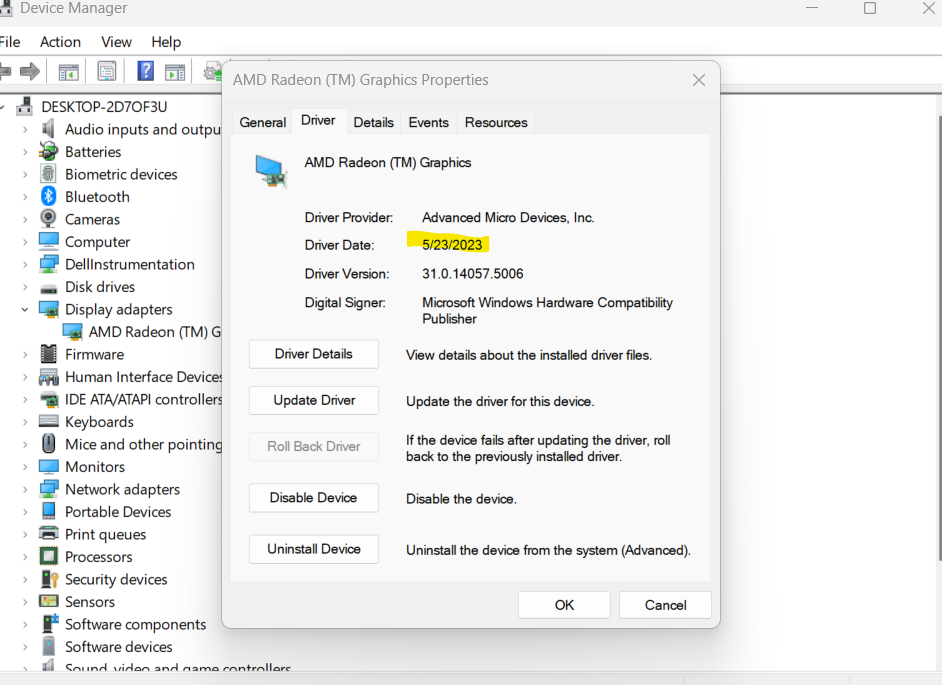942x685 pixels.
Task: Open Help via the blue question mark icon
Action: (143, 71)
